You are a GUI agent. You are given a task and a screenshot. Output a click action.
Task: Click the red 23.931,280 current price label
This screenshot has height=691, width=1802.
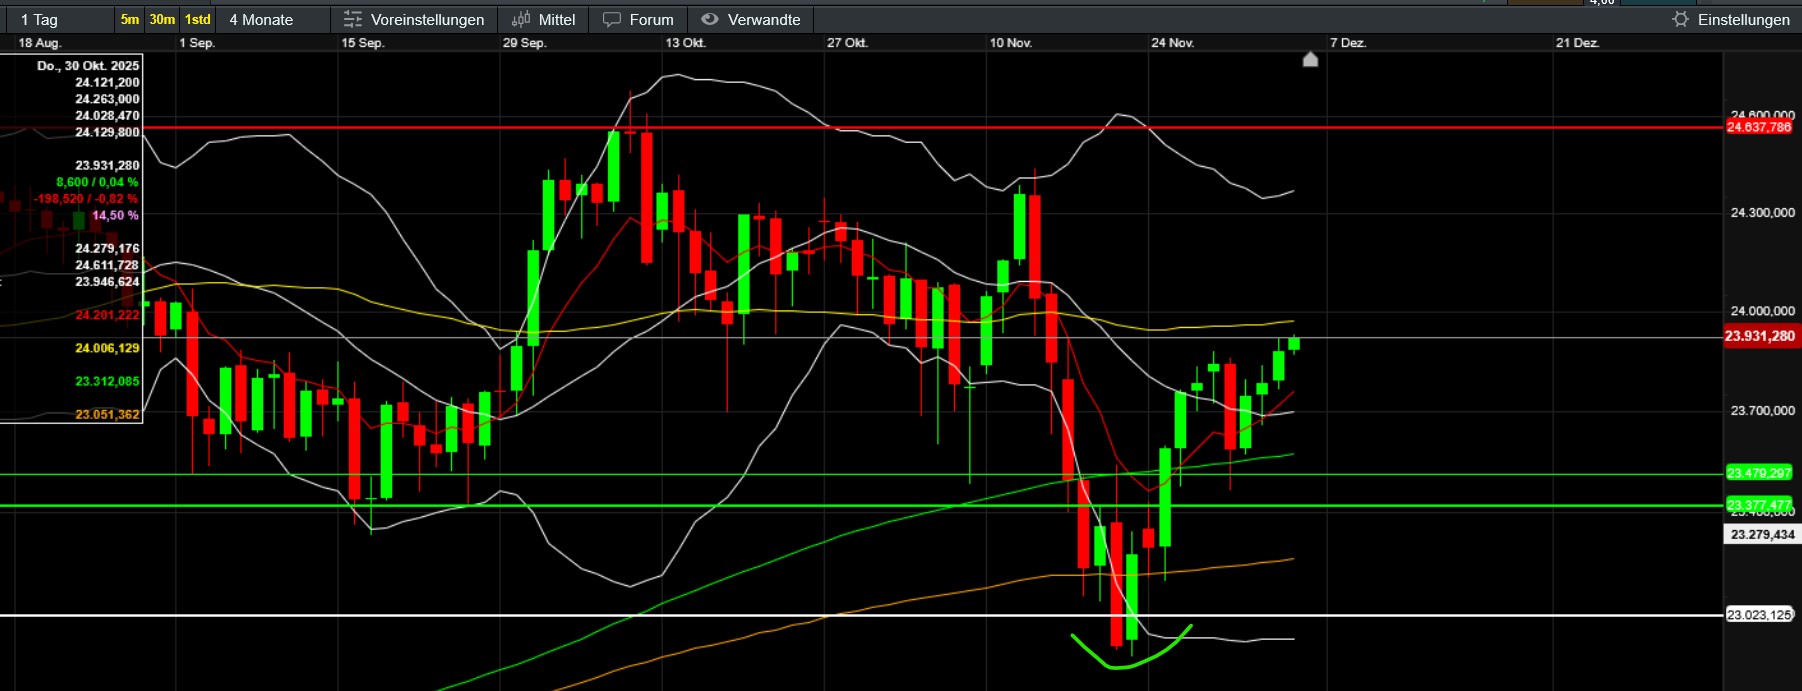point(1762,336)
